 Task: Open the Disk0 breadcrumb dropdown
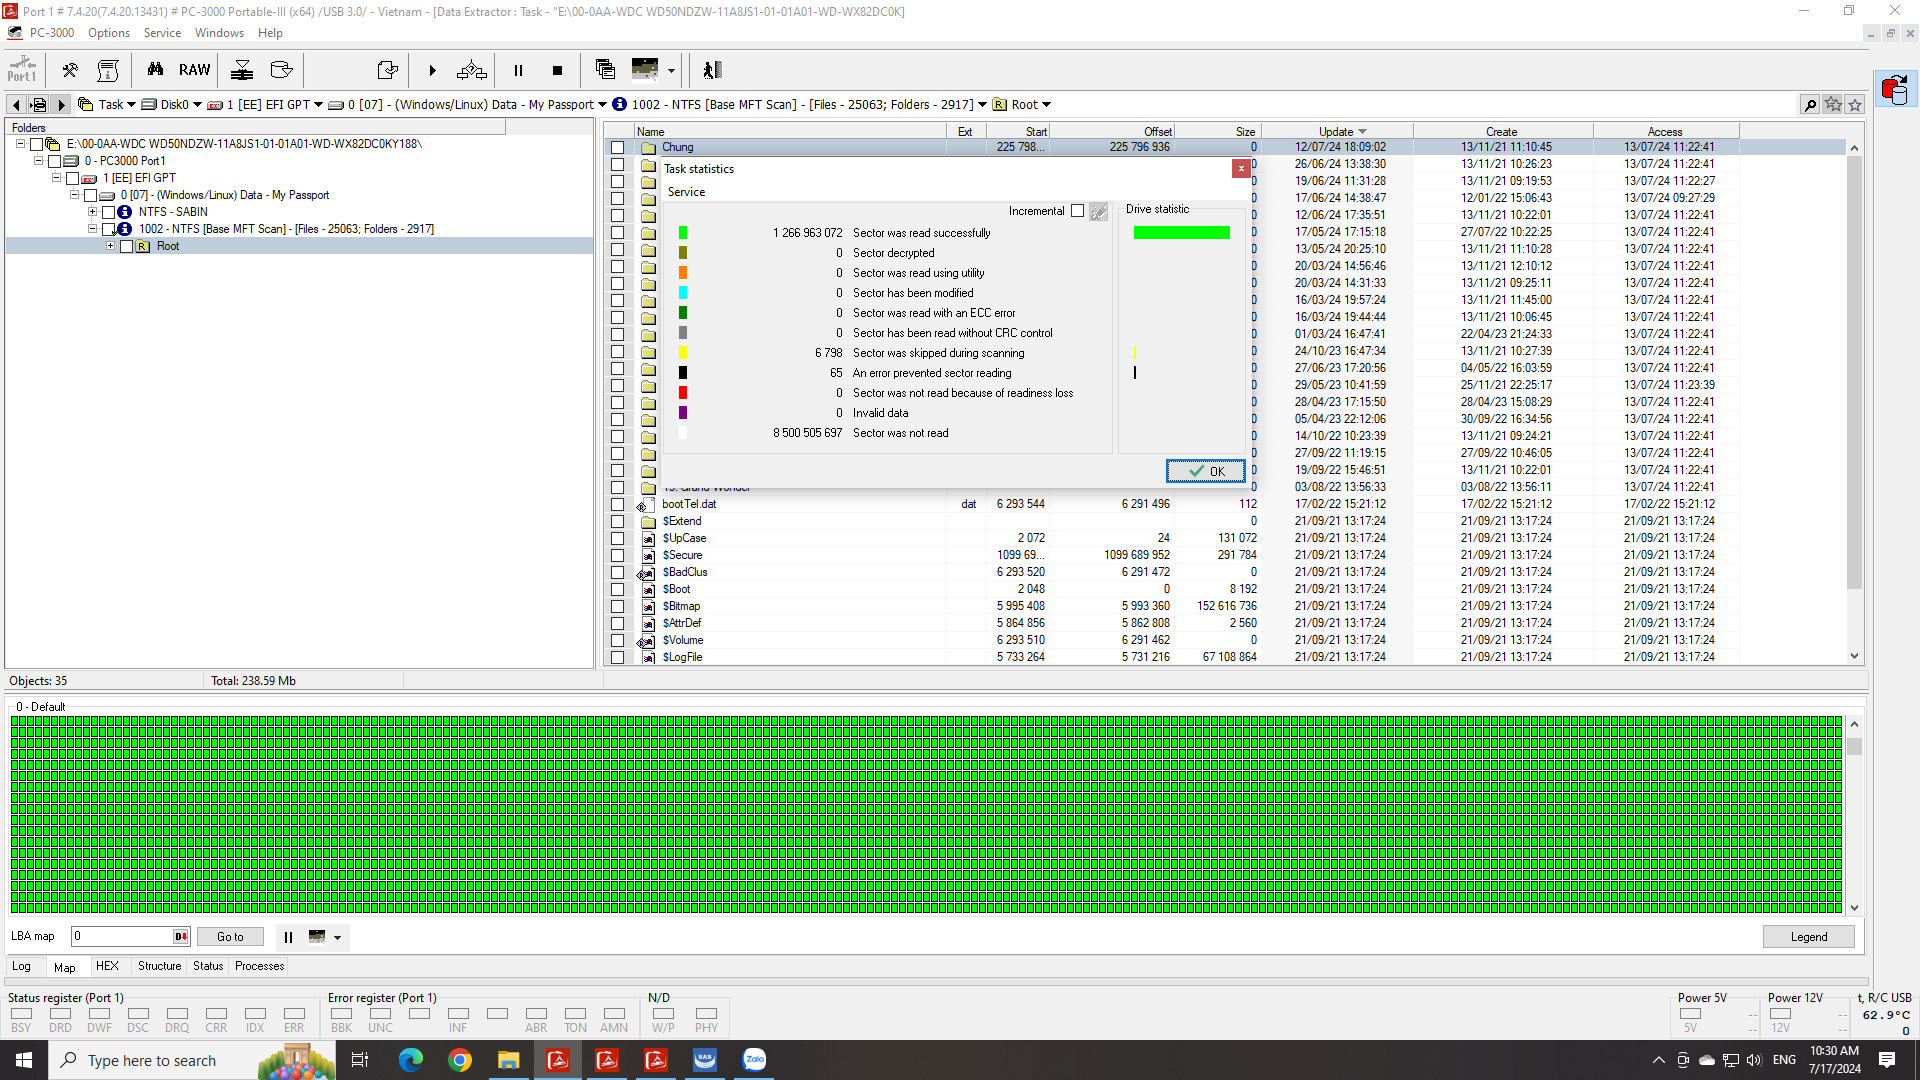tap(197, 105)
